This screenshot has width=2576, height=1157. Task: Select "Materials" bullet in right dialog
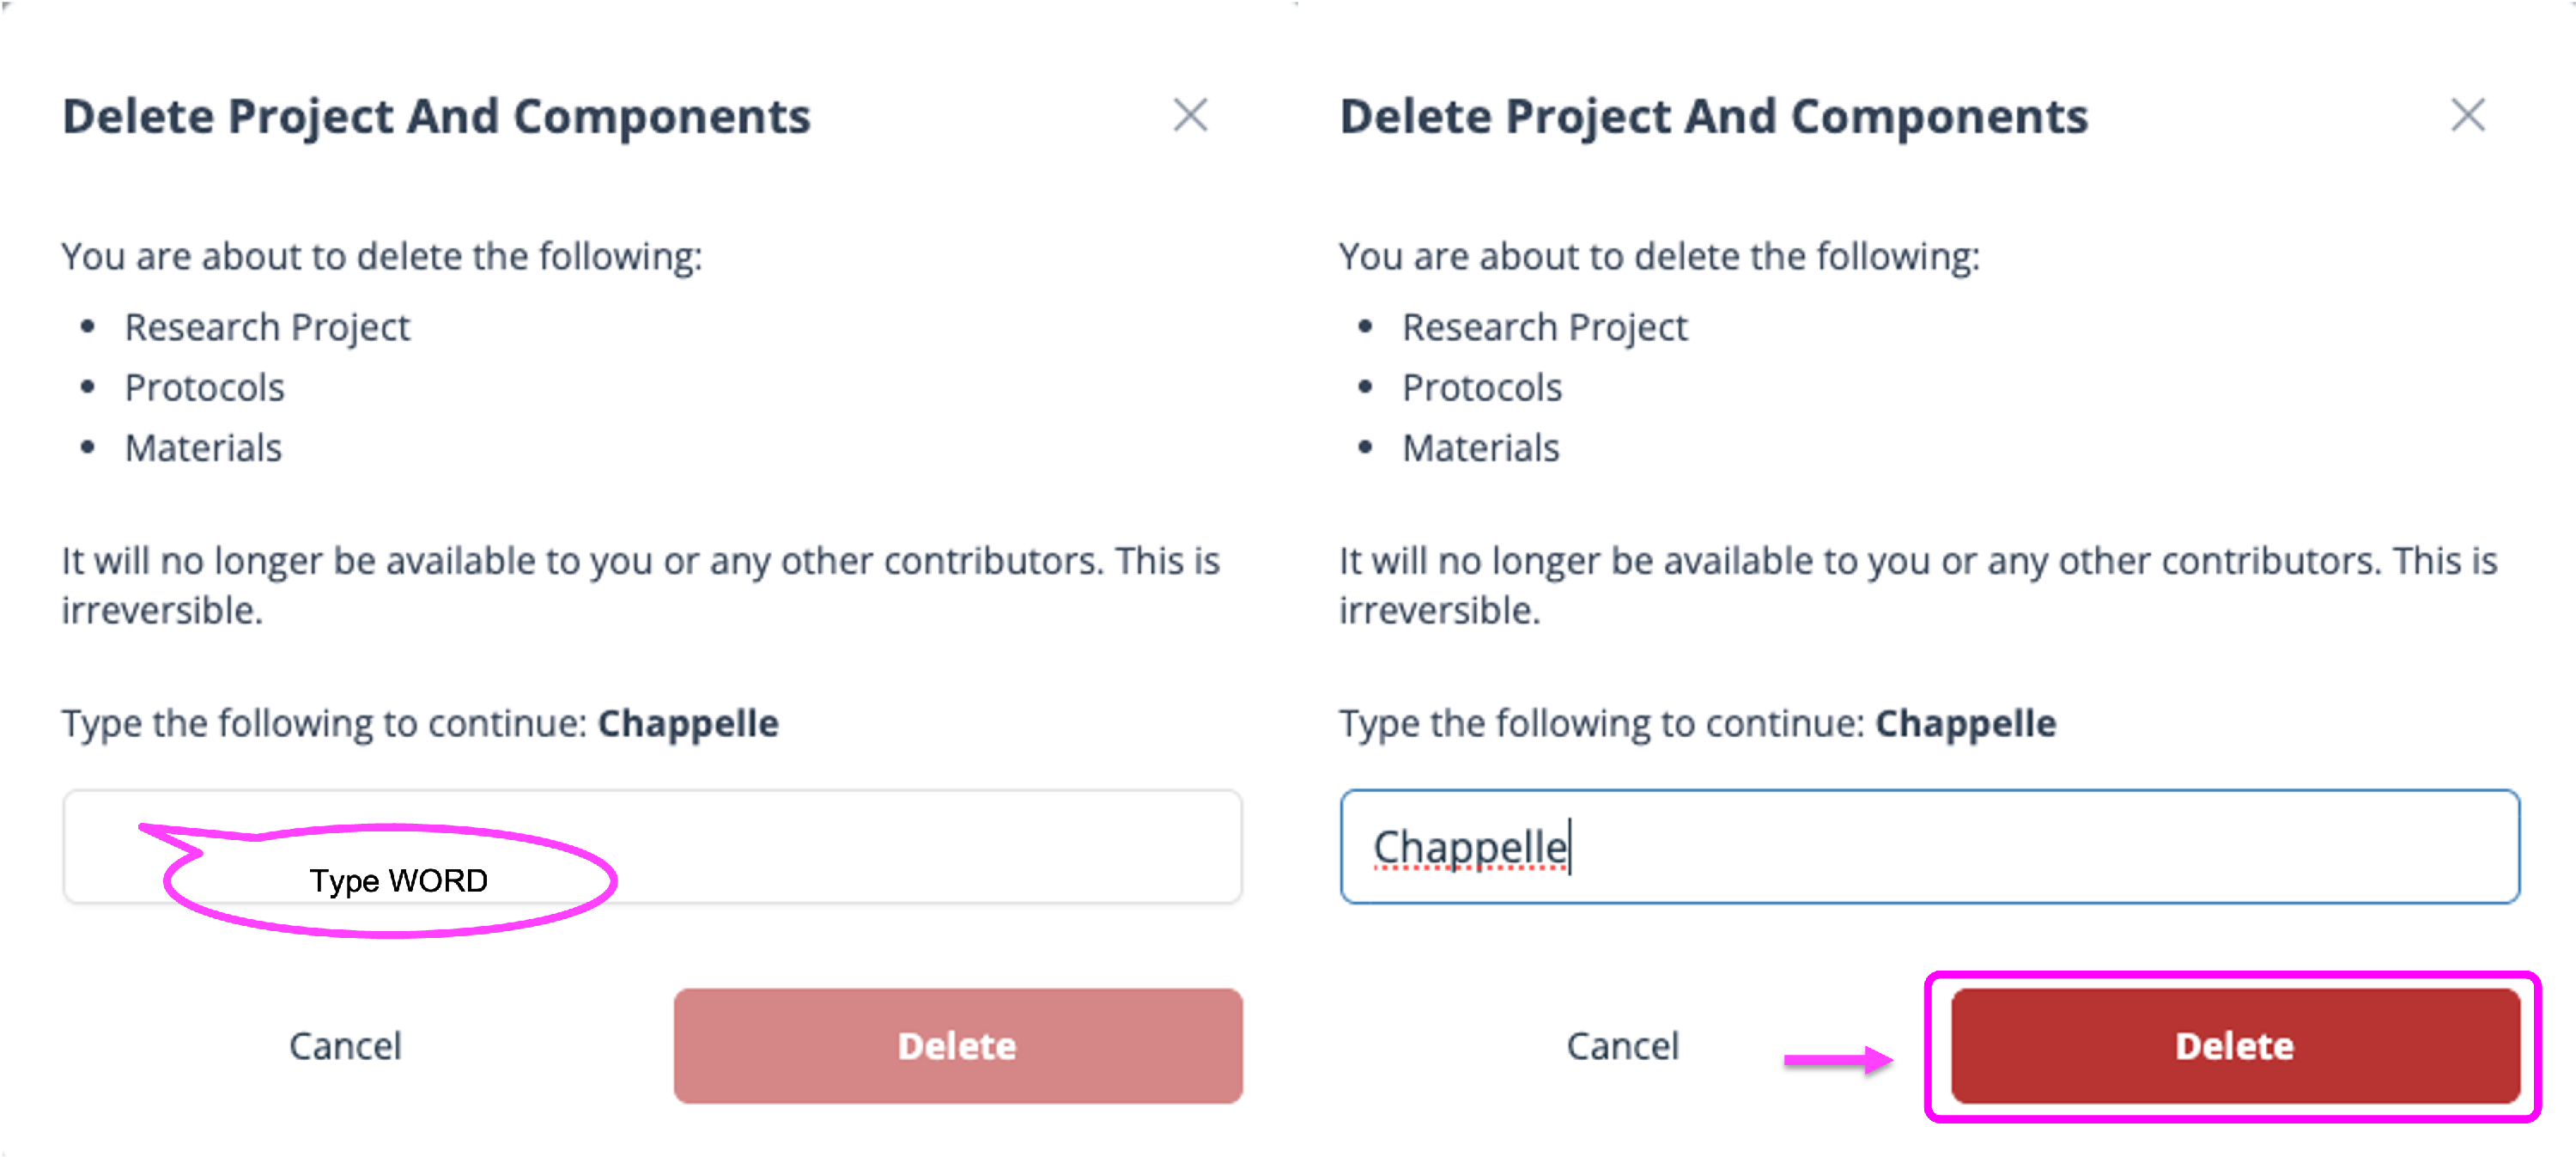click(x=1480, y=448)
